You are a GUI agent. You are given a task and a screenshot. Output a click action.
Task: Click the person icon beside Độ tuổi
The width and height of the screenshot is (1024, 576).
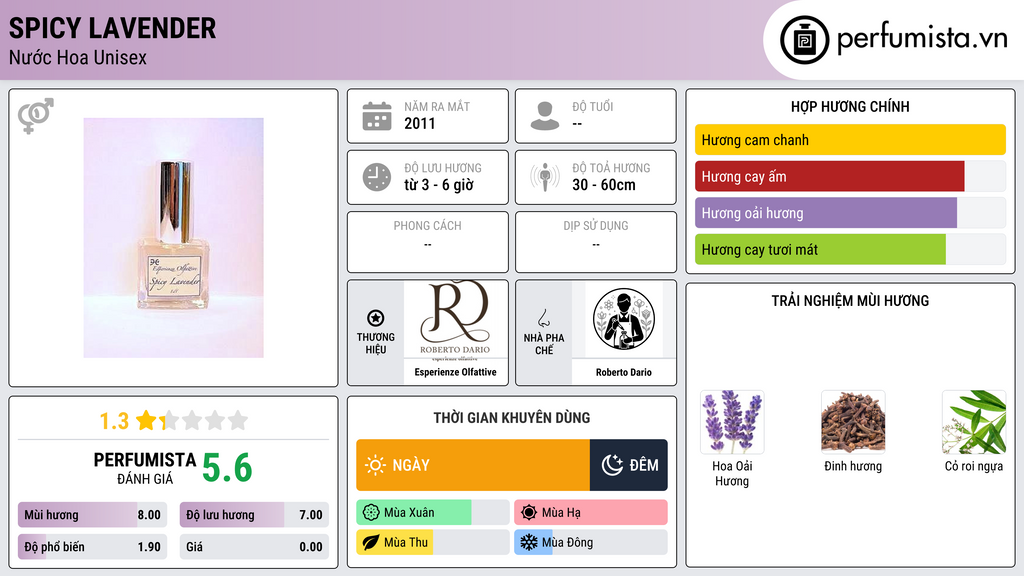tap(545, 116)
